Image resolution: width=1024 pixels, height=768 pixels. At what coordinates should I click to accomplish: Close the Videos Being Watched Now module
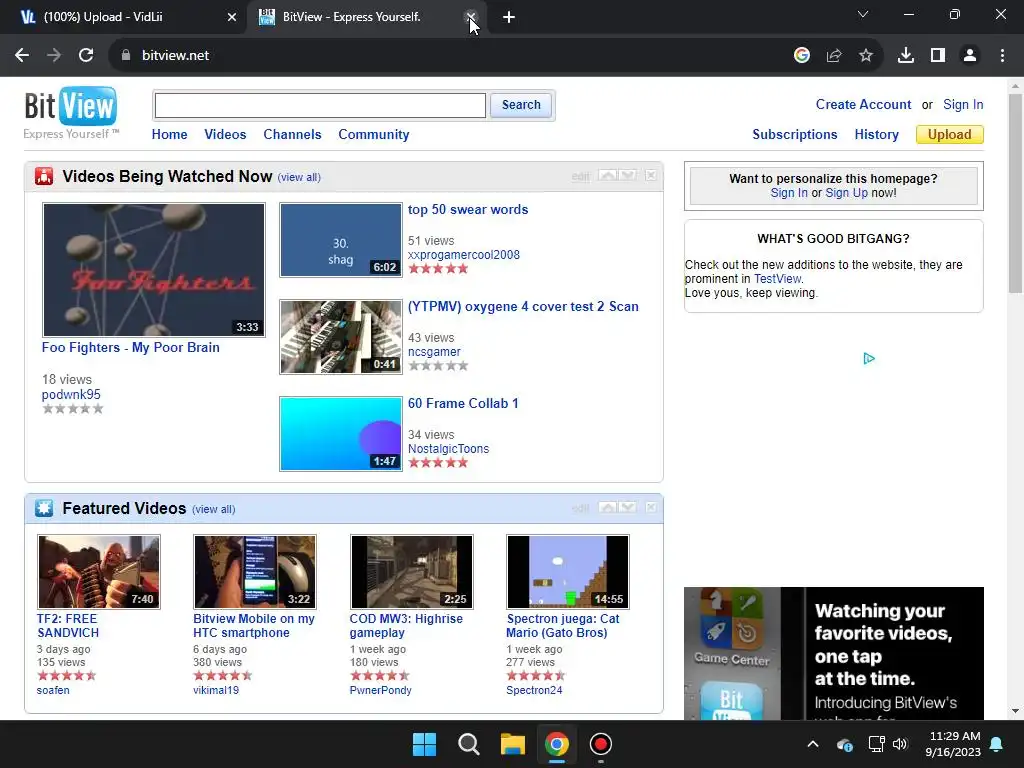[x=651, y=175]
